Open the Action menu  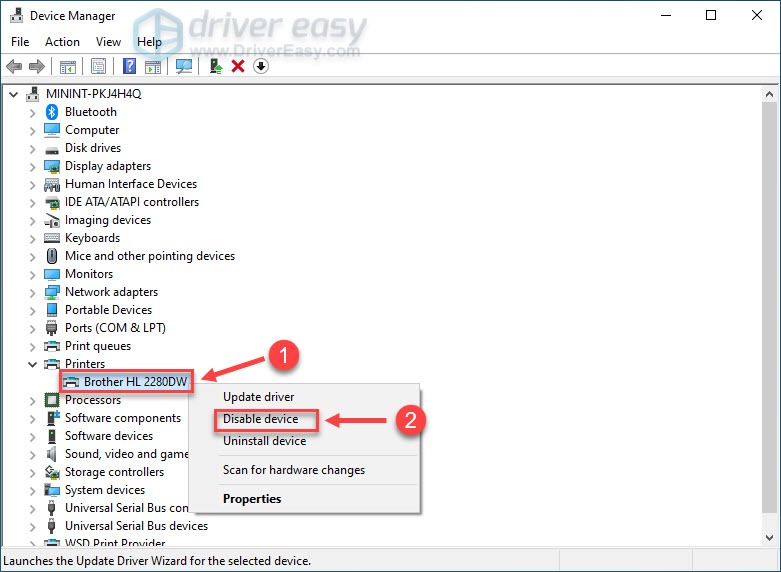[62, 42]
